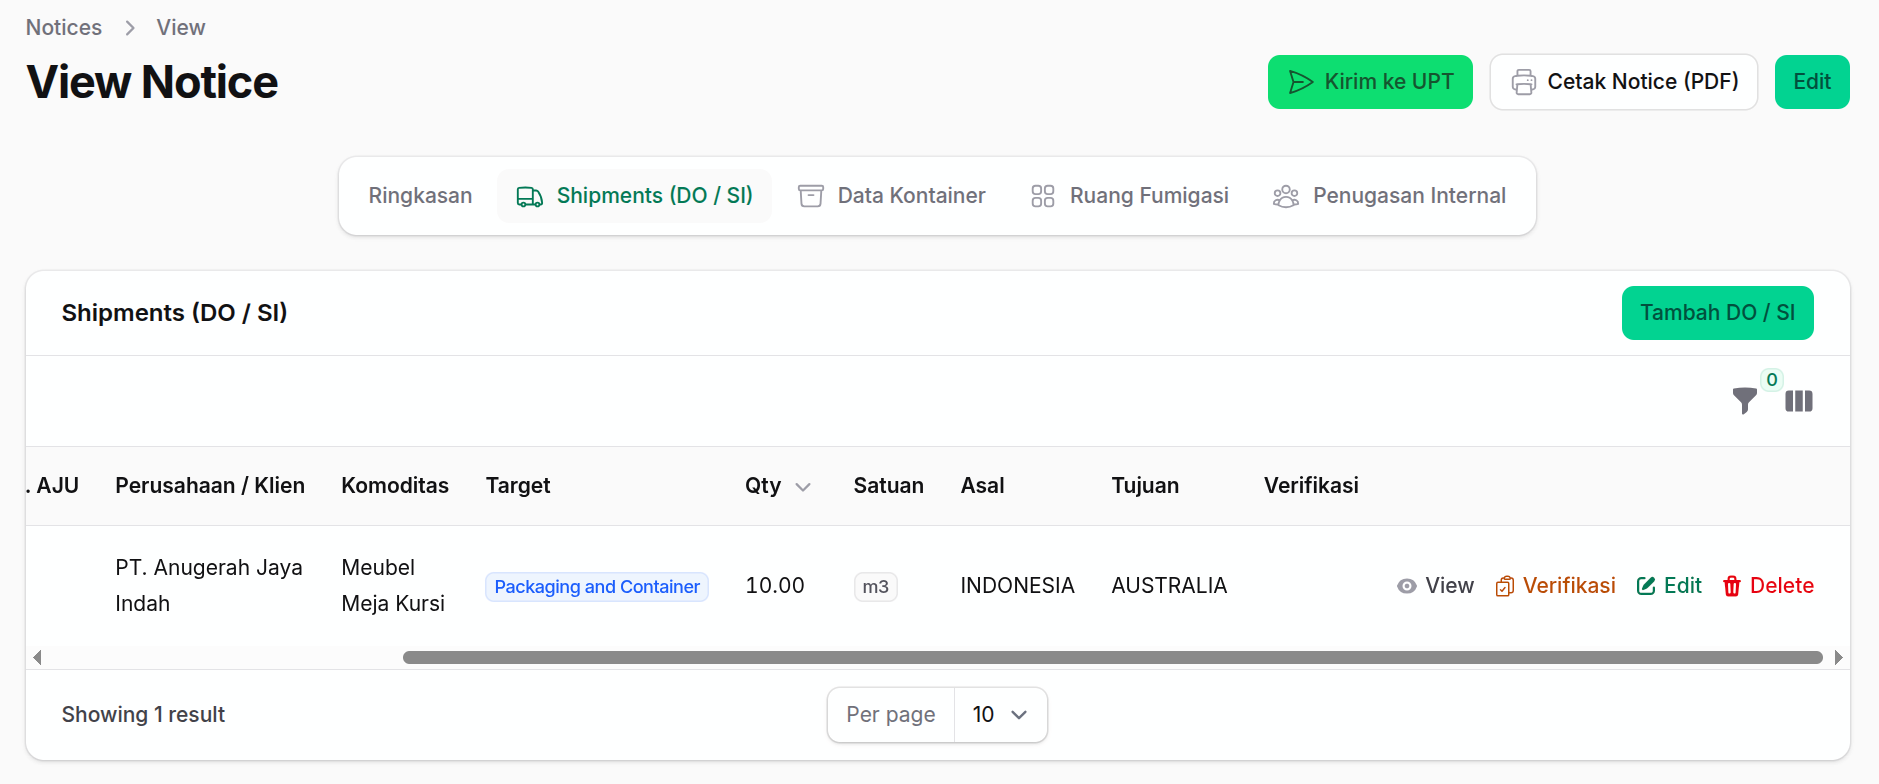Click the Target column header
This screenshot has height=784, width=1879.
[x=518, y=486]
